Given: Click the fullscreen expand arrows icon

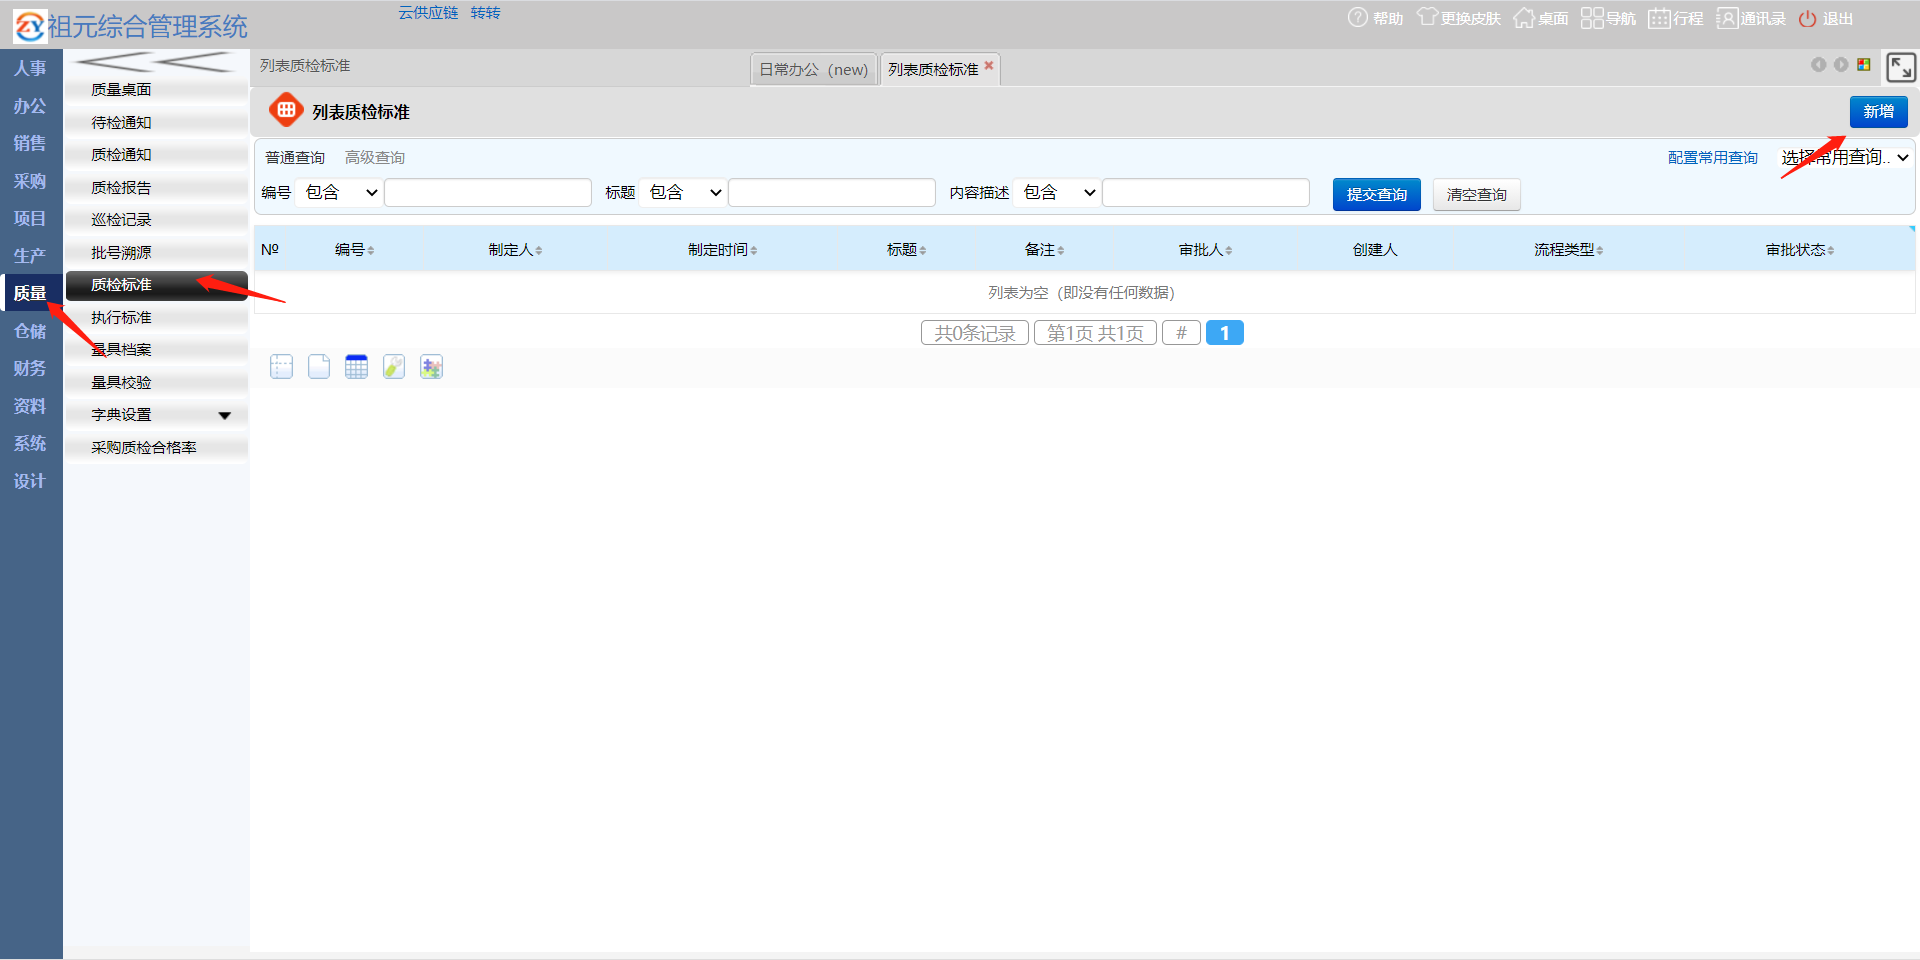Looking at the screenshot, I should click(1900, 67).
